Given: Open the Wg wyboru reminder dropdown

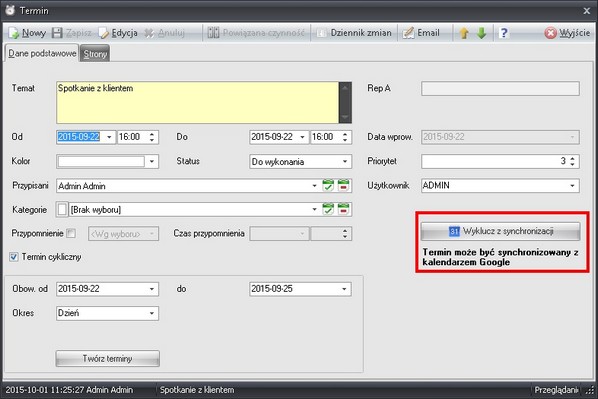Looking at the screenshot, I should click(x=123, y=233).
